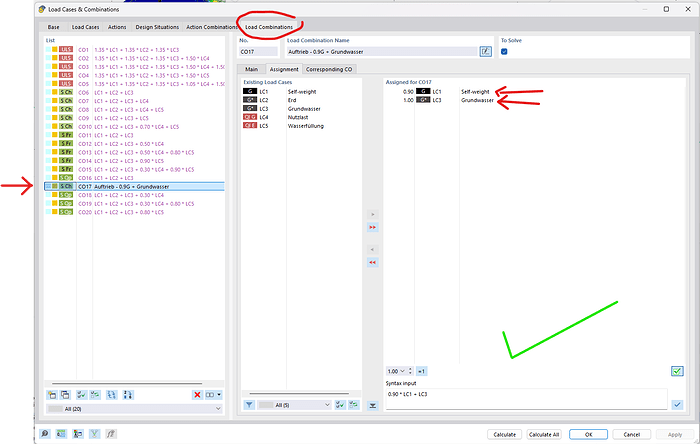Click the Syntax input field
The width and height of the screenshot is (700, 444).
(526, 398)
